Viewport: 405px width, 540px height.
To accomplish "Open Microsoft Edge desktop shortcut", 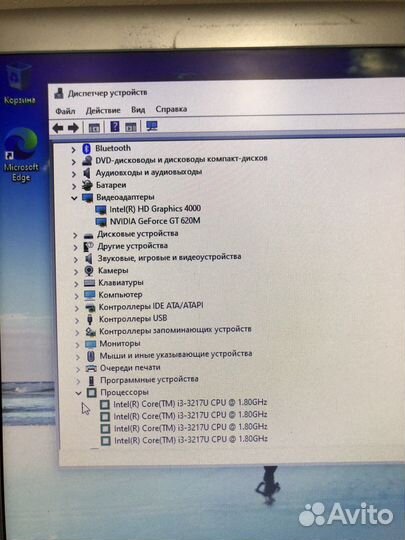I will [x=21, y=155].
